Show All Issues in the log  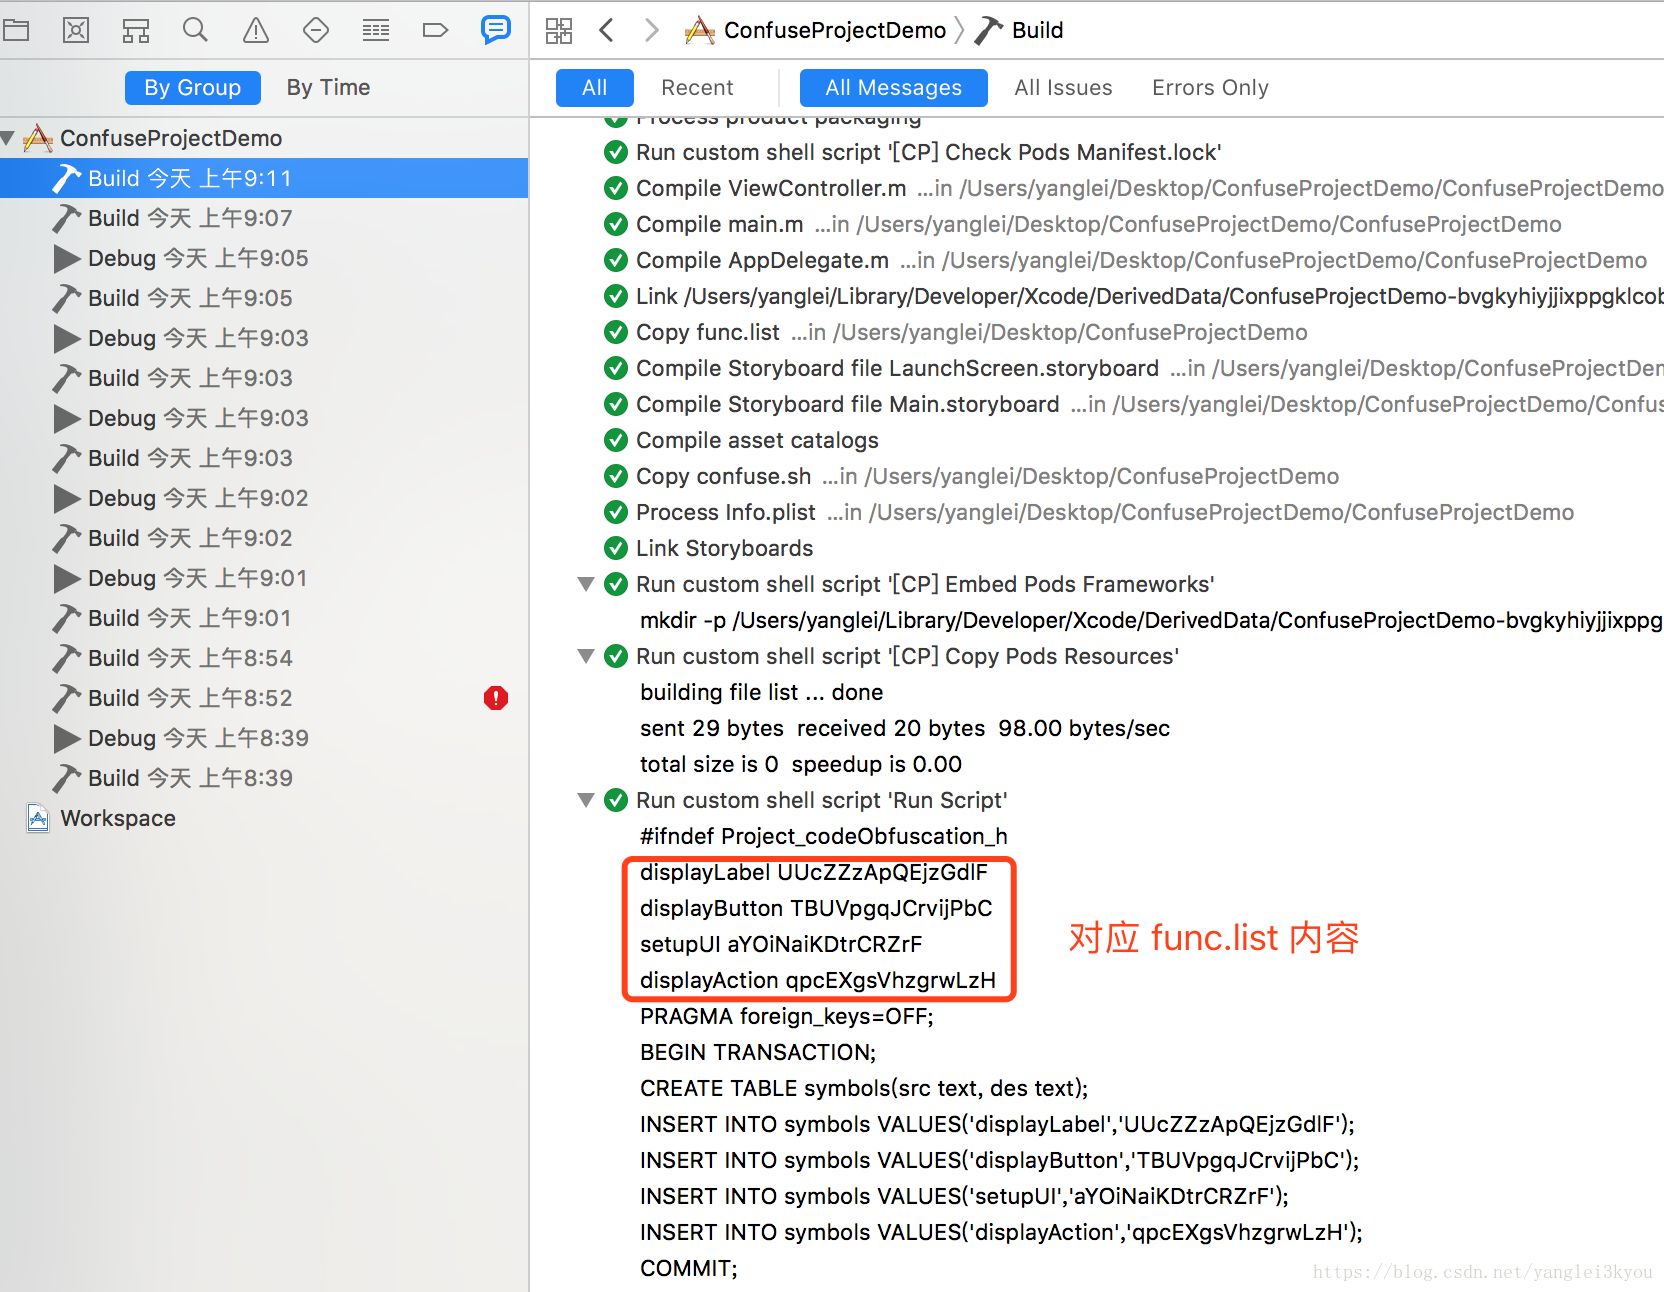[1063, 87]
